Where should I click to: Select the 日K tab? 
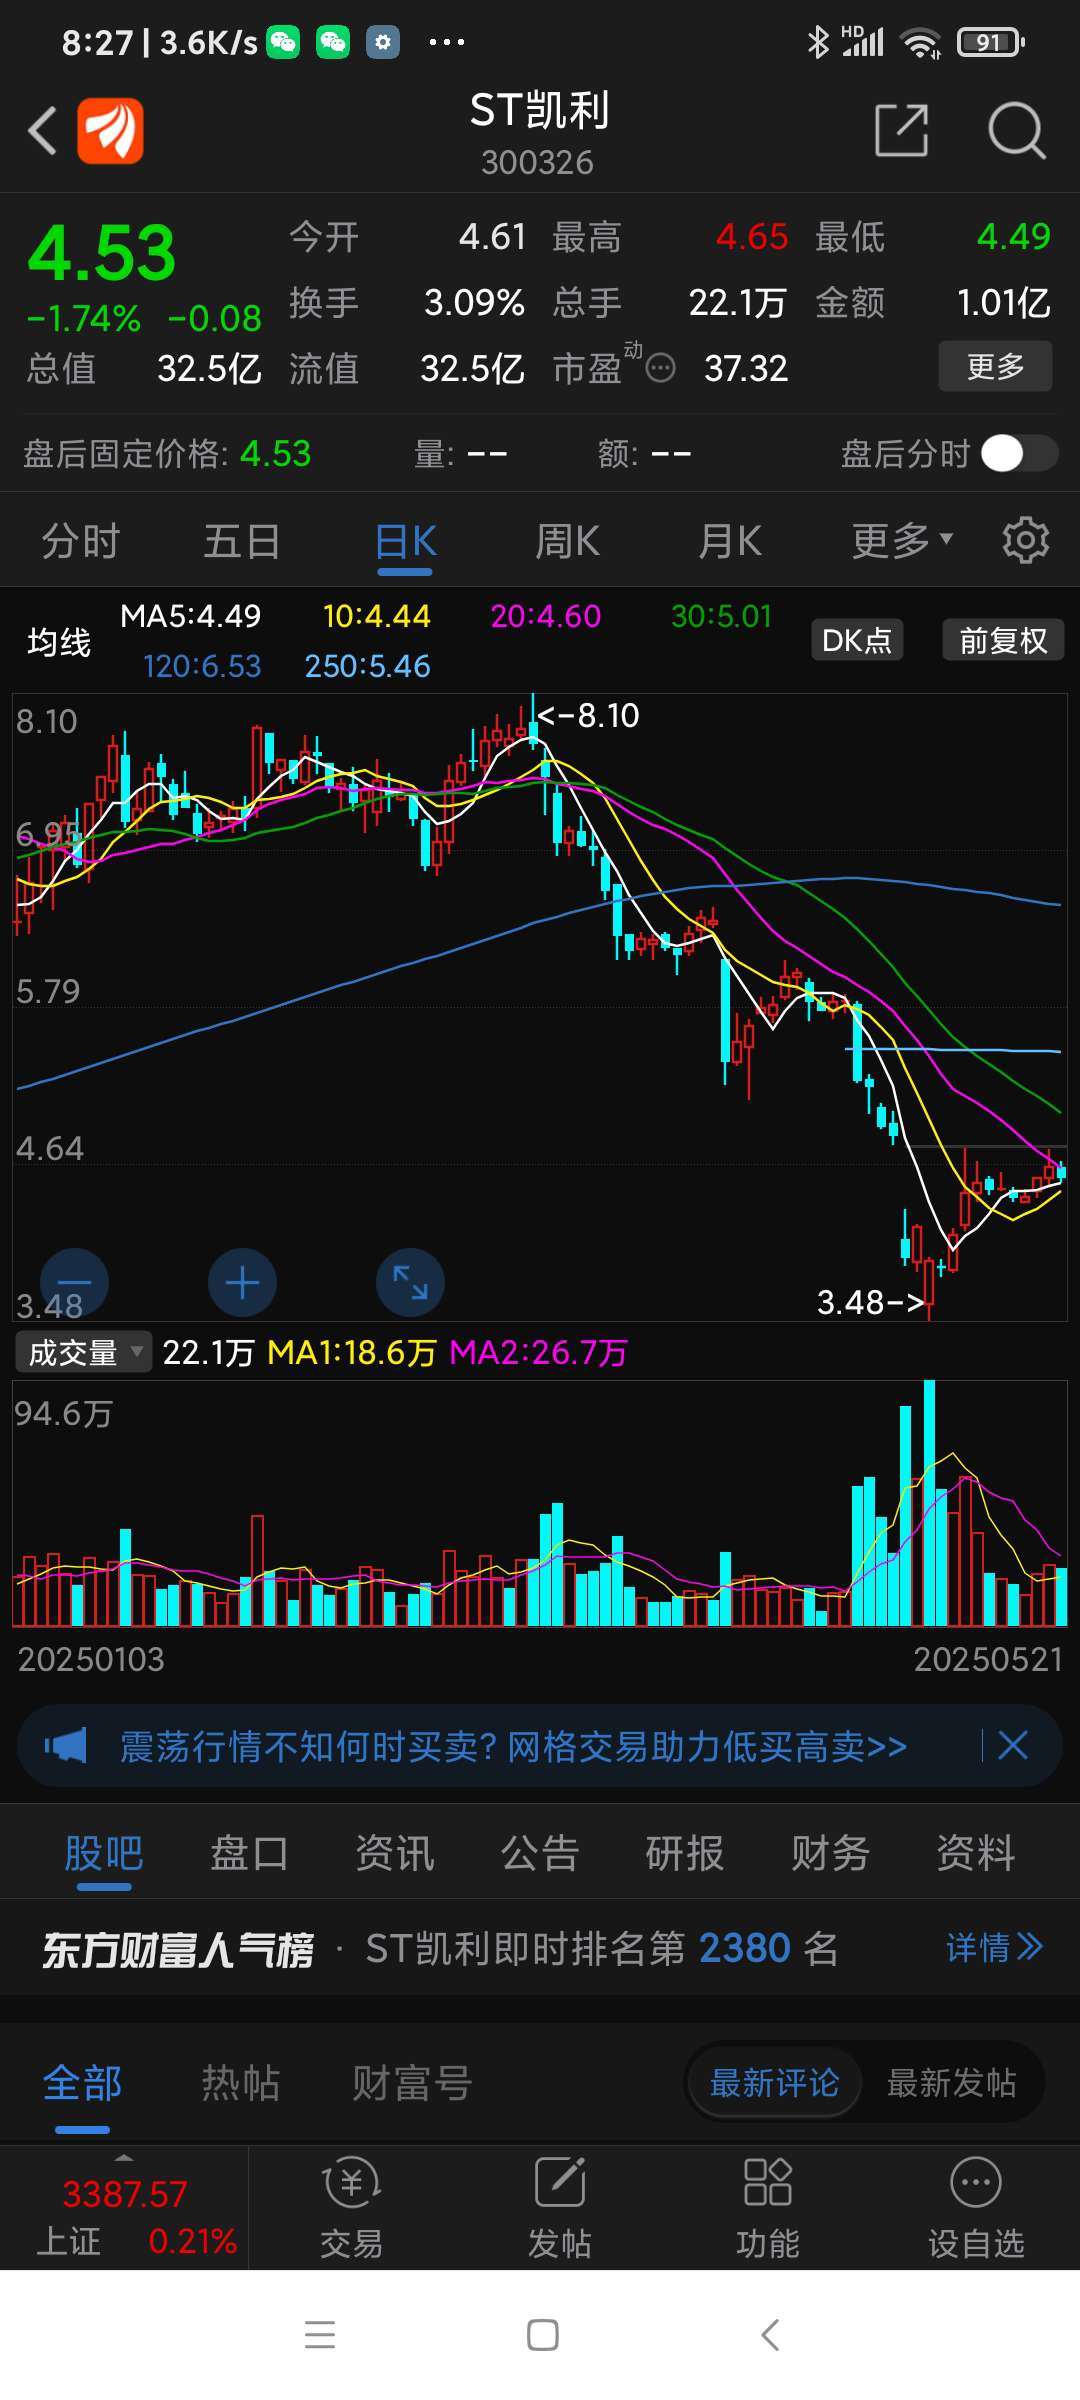405,541
